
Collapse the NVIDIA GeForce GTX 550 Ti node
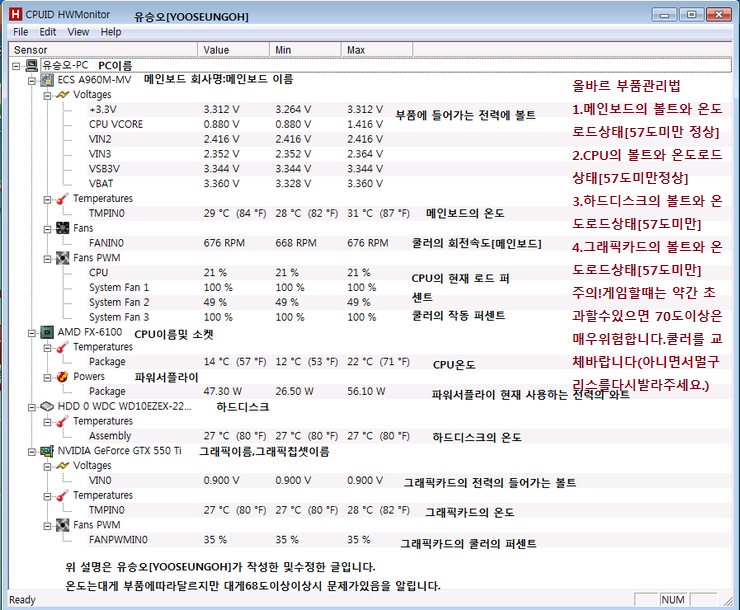click(32, 452)
